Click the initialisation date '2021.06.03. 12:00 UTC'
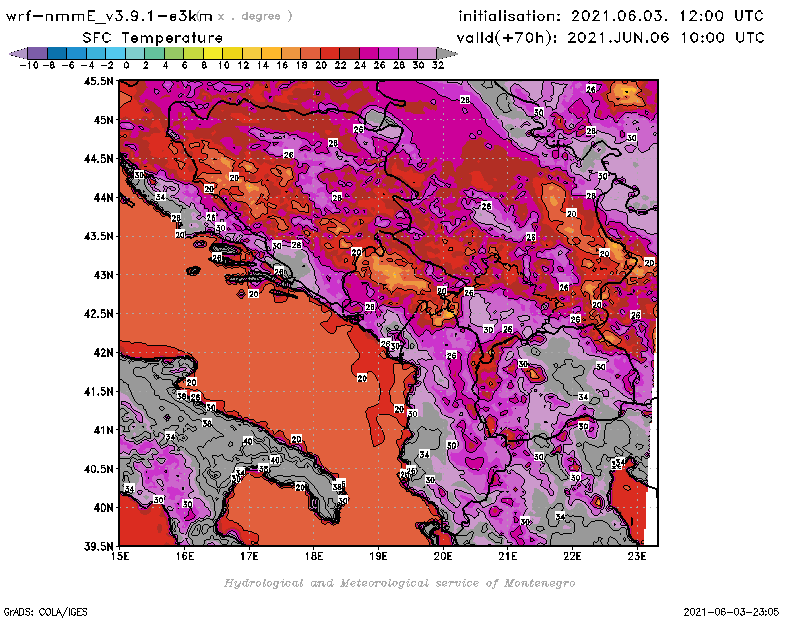 click(x=667, y=16)
